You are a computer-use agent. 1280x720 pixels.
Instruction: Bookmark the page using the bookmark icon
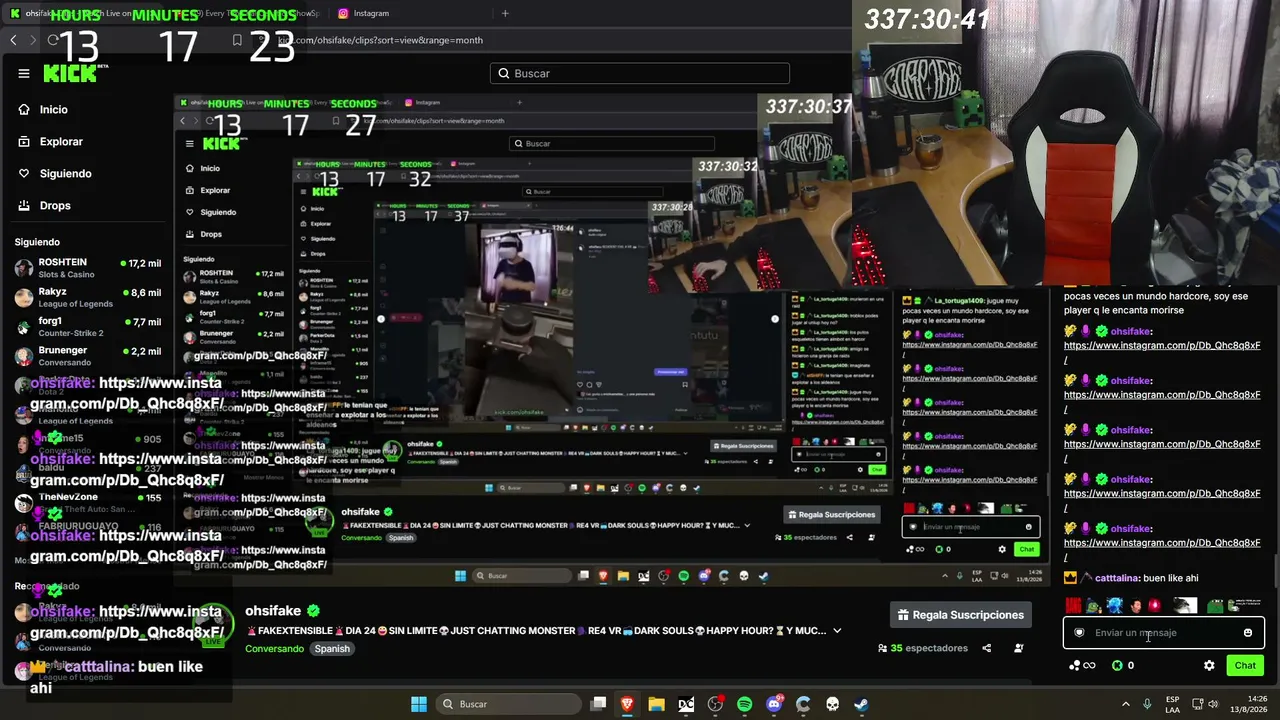point(237,40)
